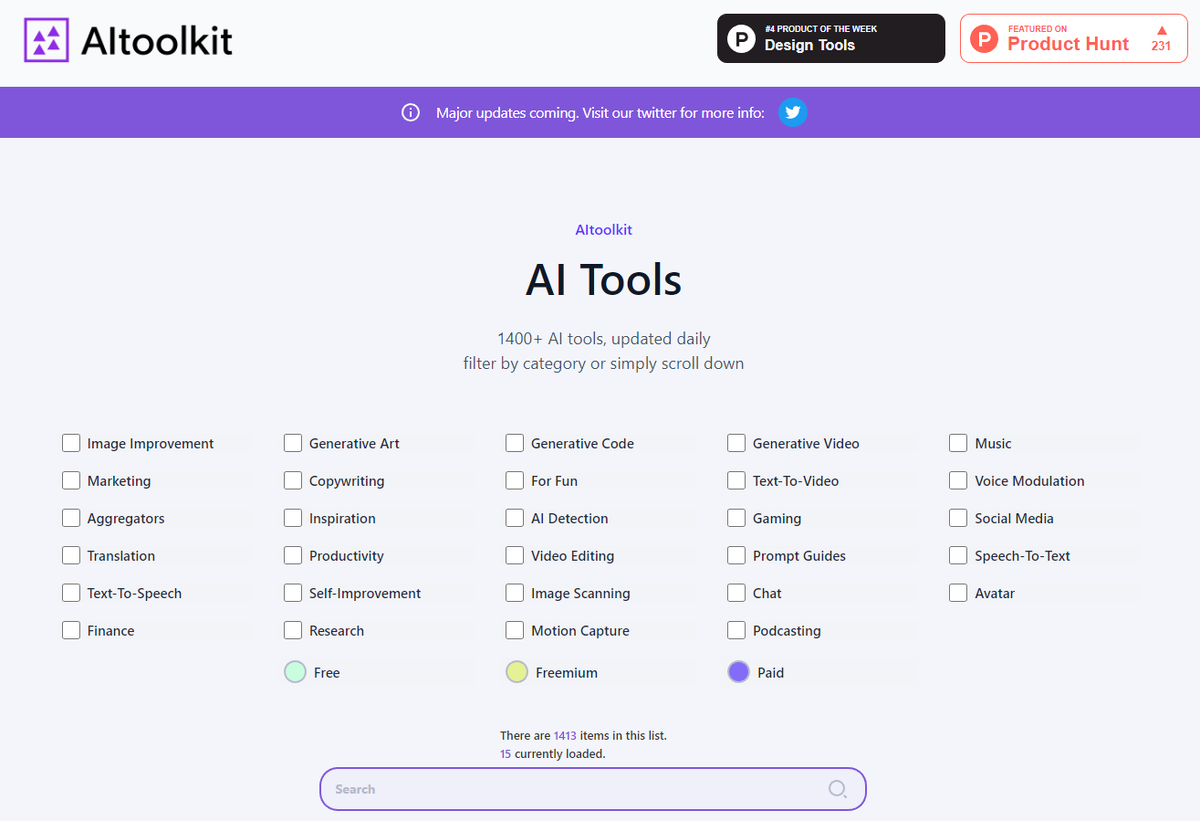Check the Podcasting category
Image resolution: width=1200 pixels, height=821 pixels.
737,631
